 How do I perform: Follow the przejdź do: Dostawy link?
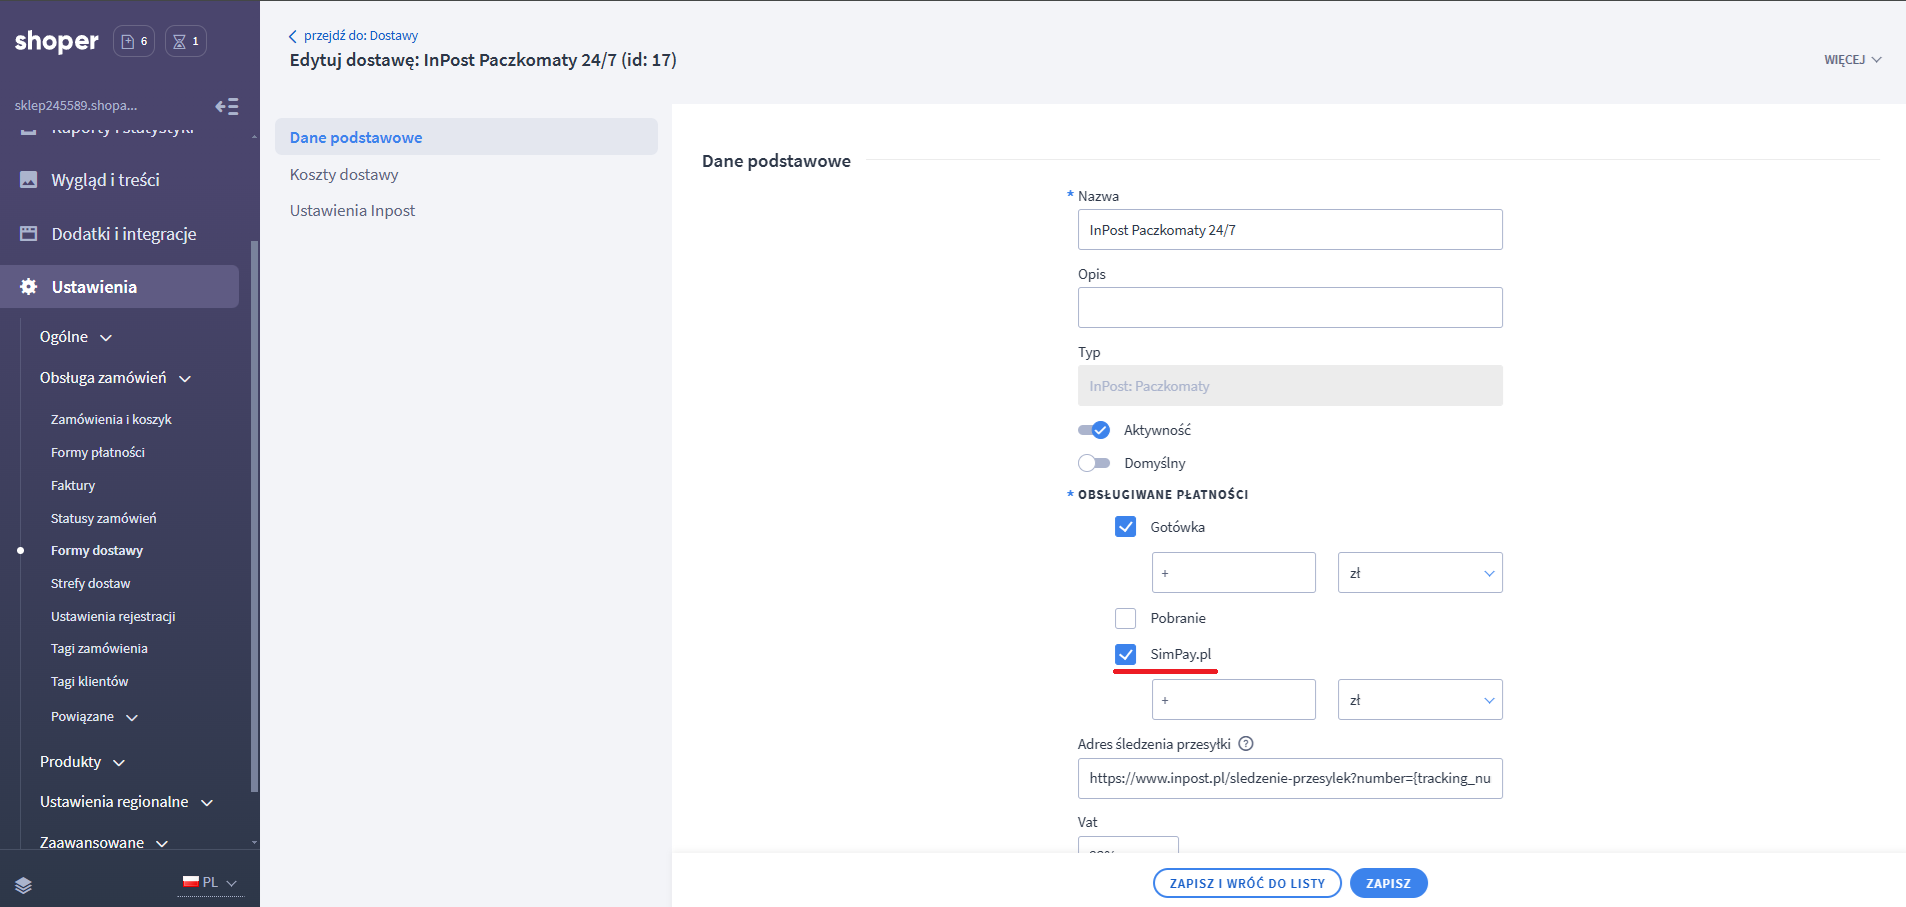click(361, 36)
